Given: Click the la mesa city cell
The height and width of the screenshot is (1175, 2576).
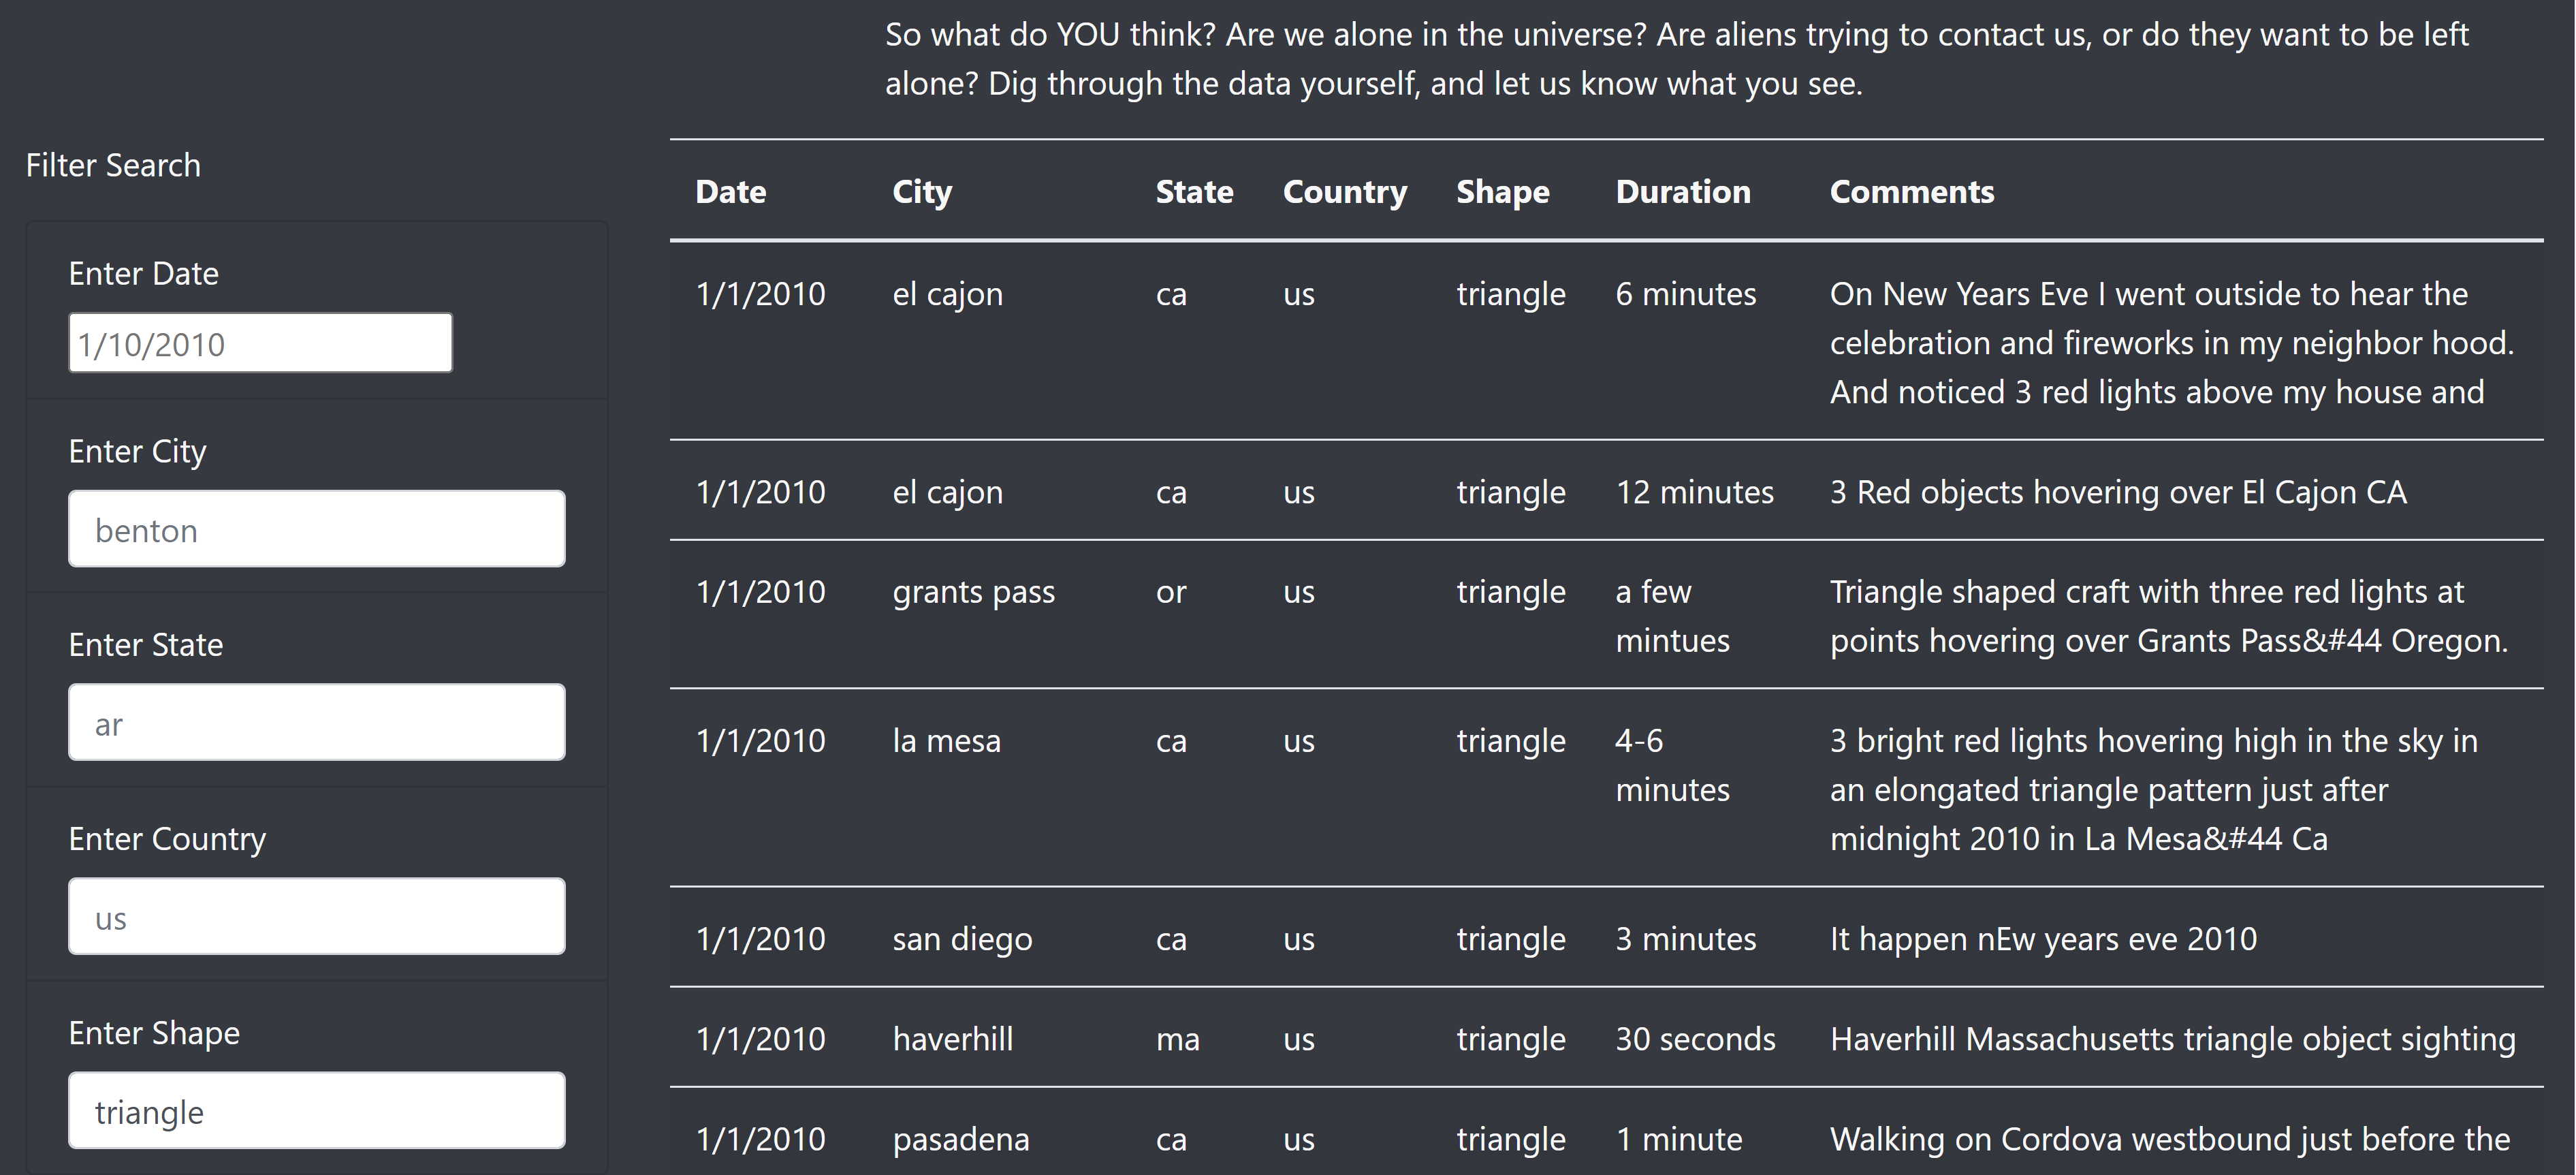Looking at the screenshot, I should pyautogui.click(x=946, y=741).
